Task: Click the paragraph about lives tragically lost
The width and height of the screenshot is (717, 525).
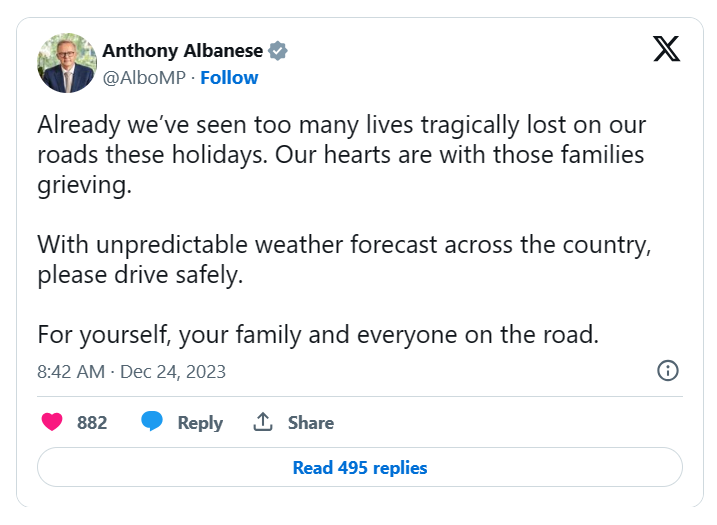Action: (341, 156)
